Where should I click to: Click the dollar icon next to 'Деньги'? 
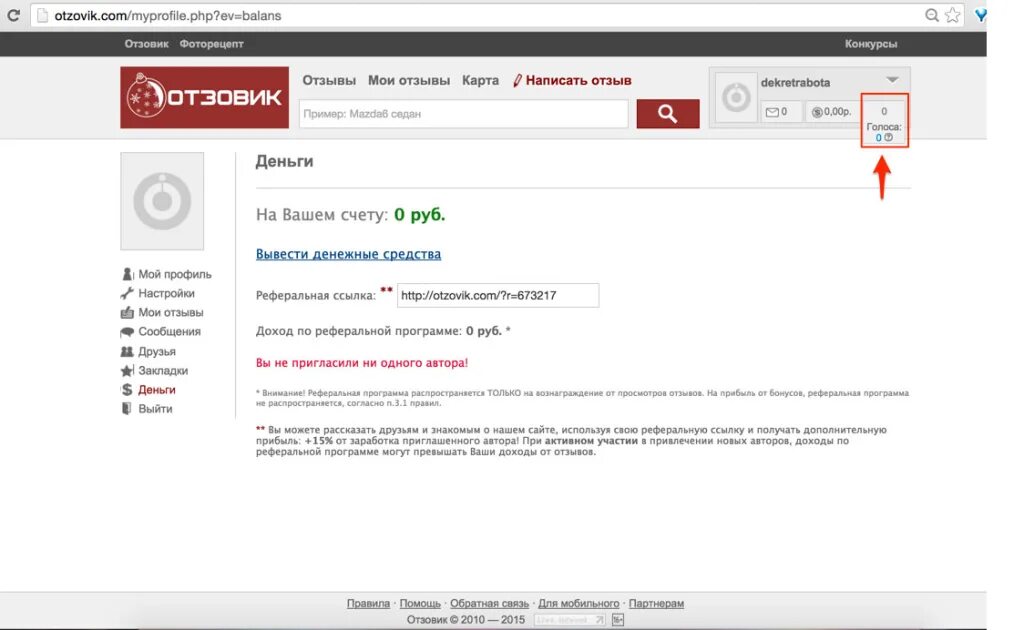pos(126,390)
